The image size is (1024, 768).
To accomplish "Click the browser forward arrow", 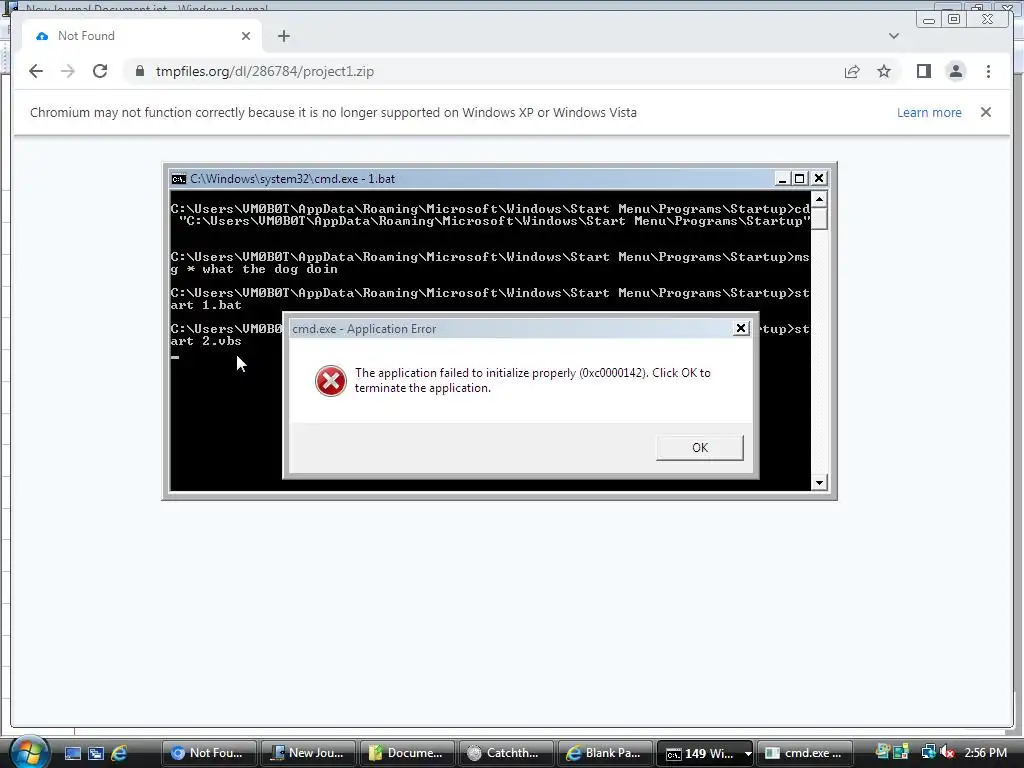I will [68, 71].
